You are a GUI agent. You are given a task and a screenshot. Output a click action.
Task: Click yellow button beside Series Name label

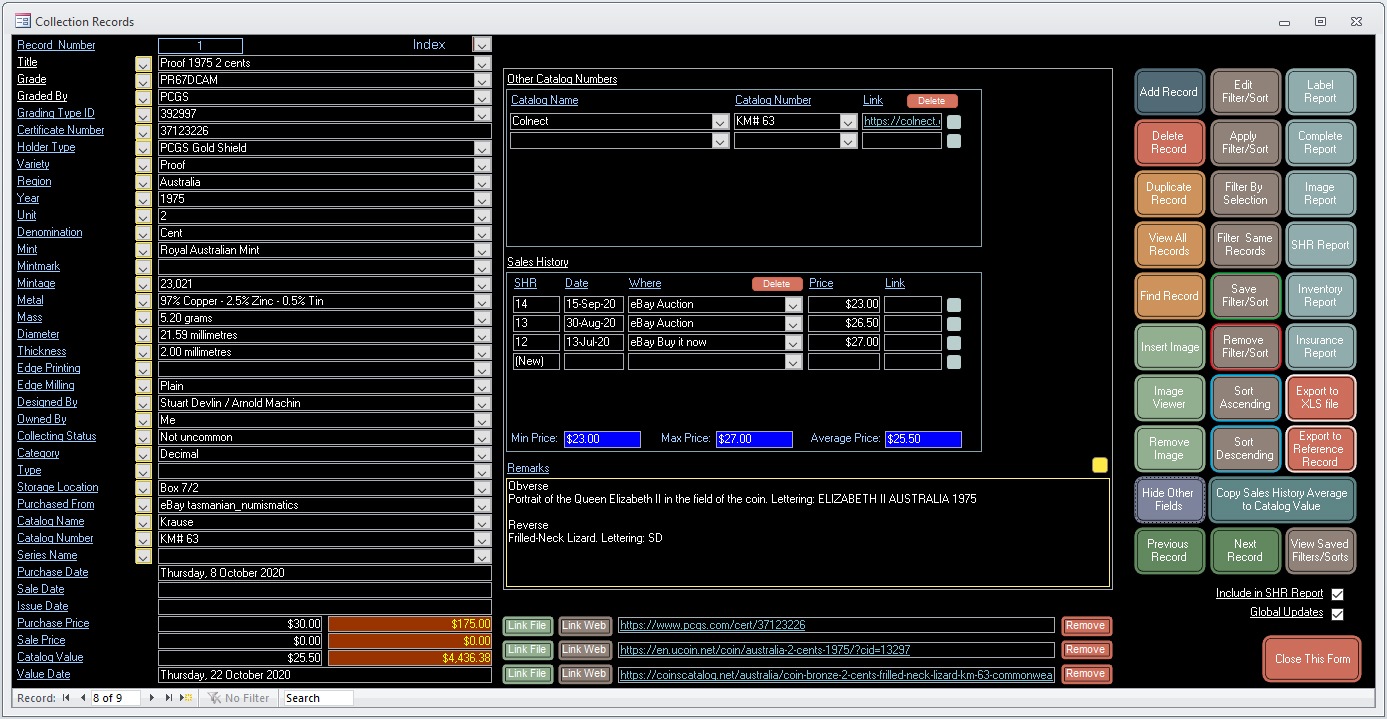pyautogui.click(x=143, y=556)
